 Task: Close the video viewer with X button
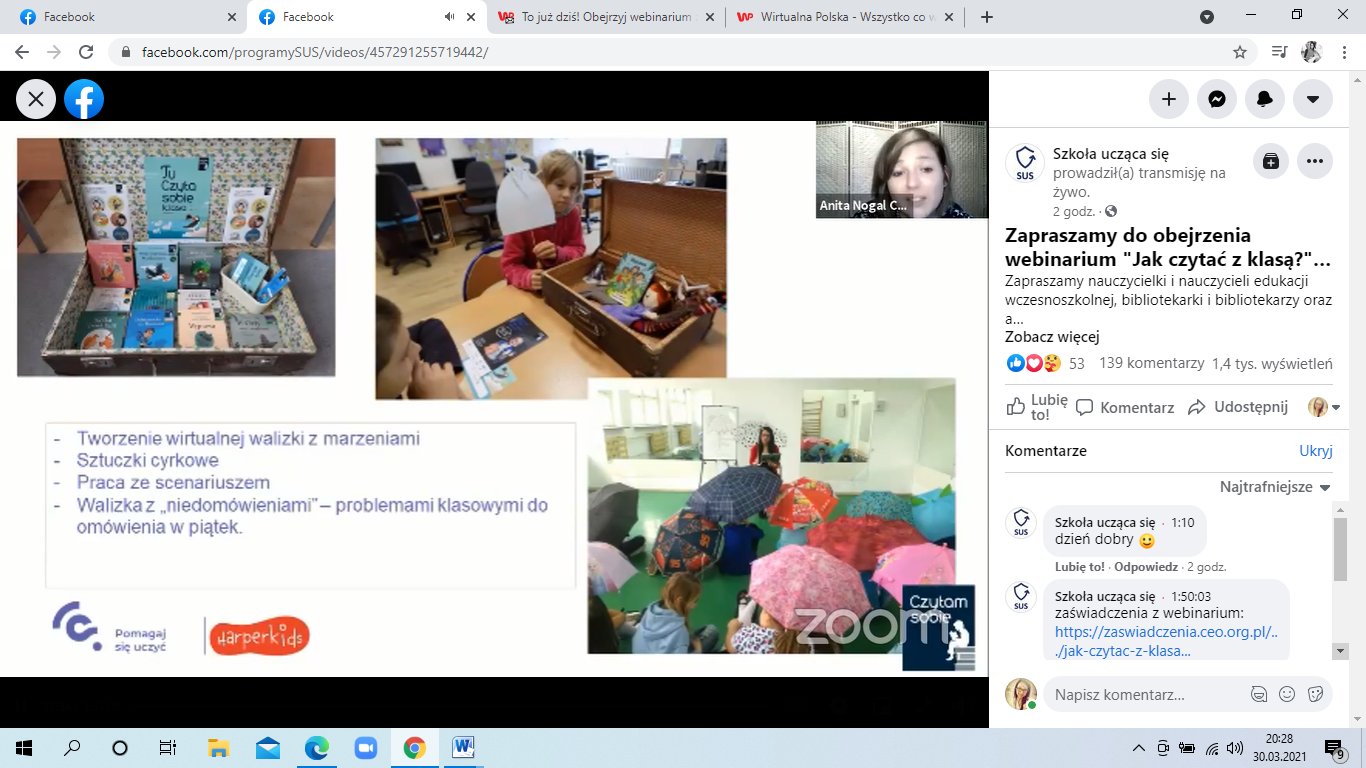tap(36, 99)
